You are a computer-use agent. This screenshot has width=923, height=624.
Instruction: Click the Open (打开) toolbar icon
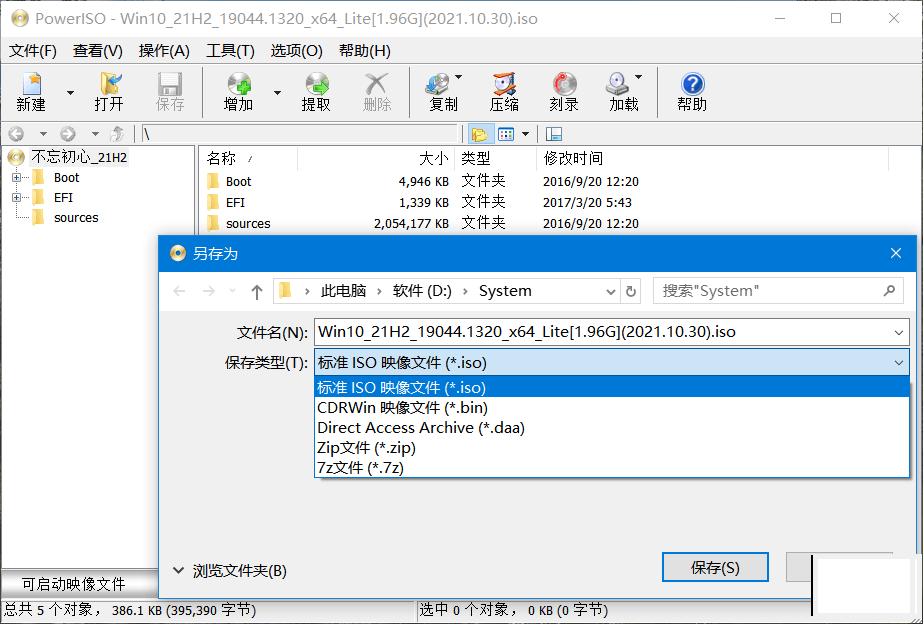tap(109, 92)
